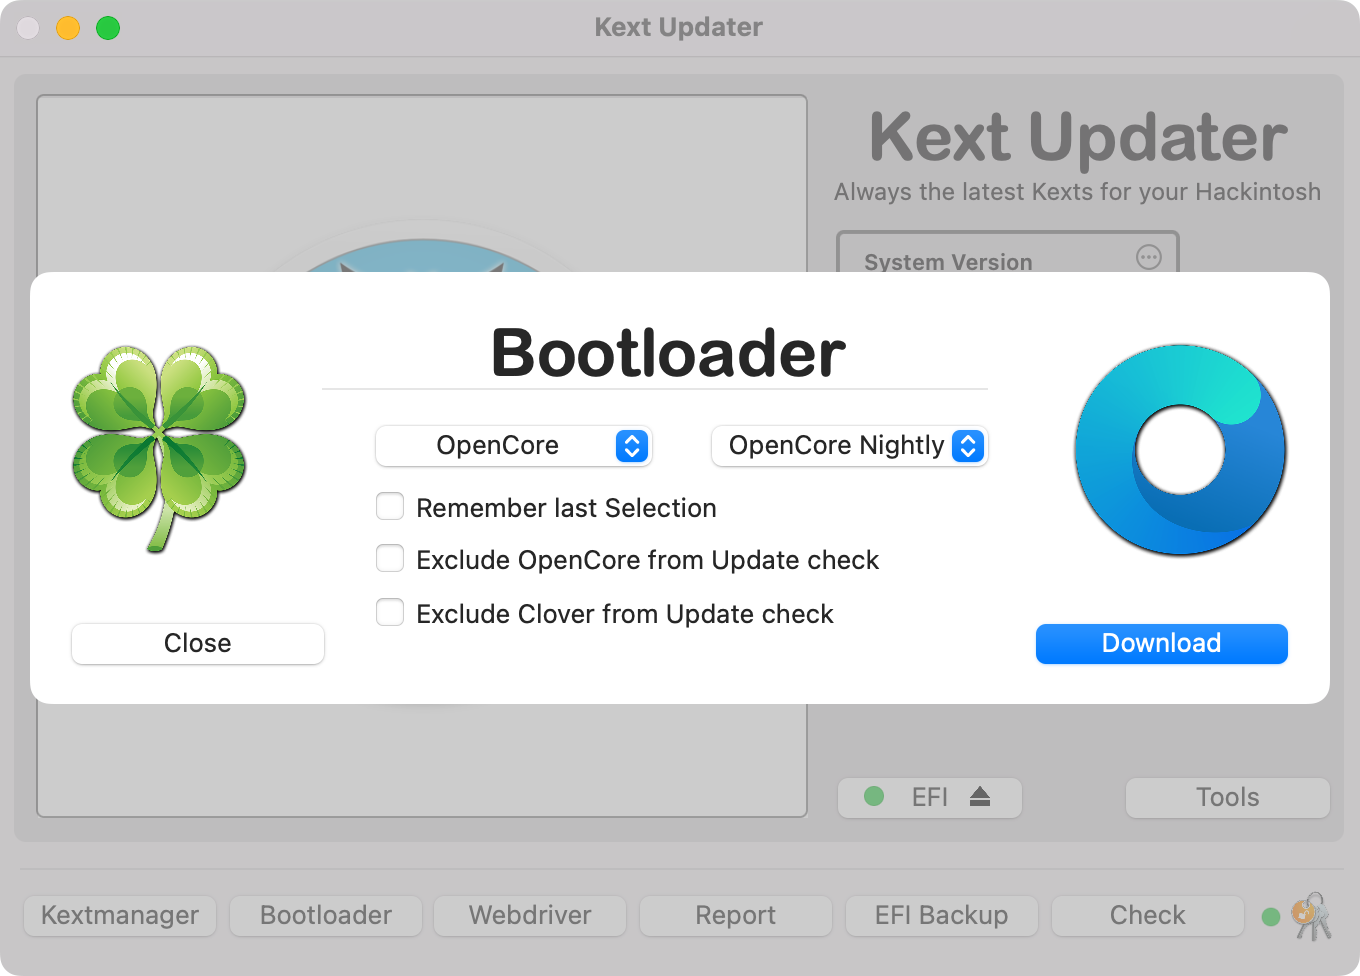Check Exclude OpenCore from Update check

(x=390, y=559)
